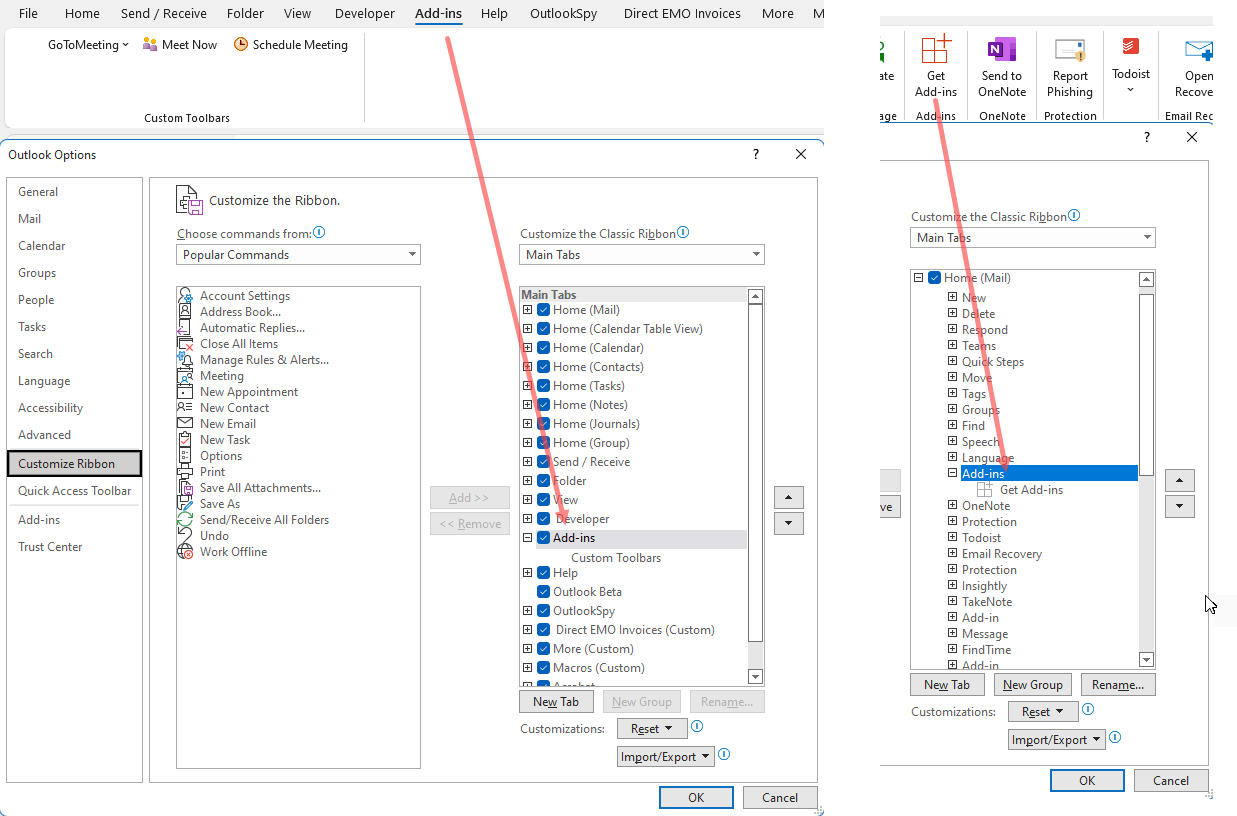Screen dimensions: 1237x816
Task: Click Report Phishing ribbon icon
Action: tap(1070, 50)
